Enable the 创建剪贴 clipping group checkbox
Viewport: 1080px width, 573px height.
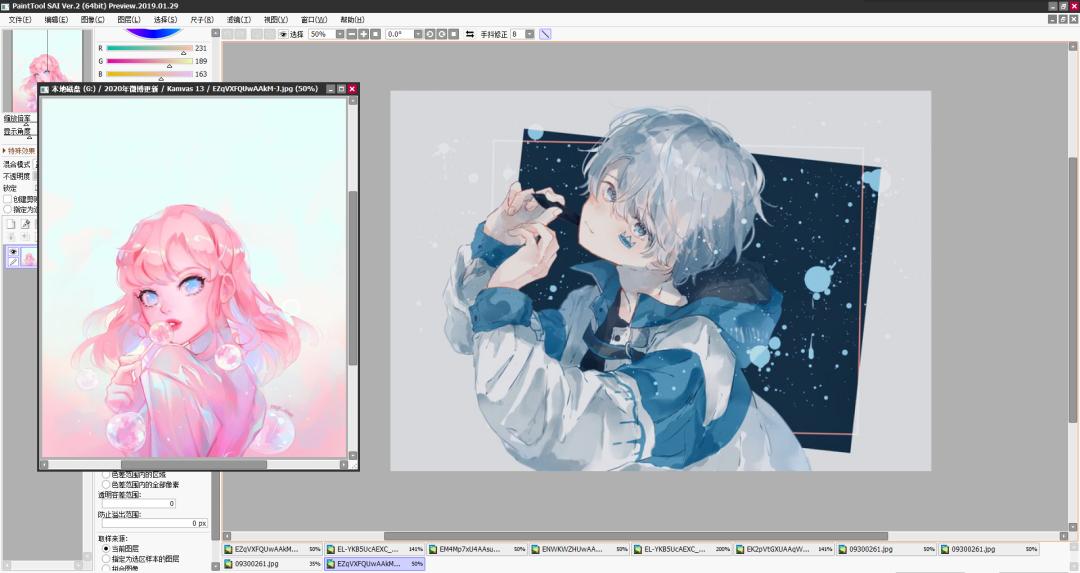coord(8,199)
